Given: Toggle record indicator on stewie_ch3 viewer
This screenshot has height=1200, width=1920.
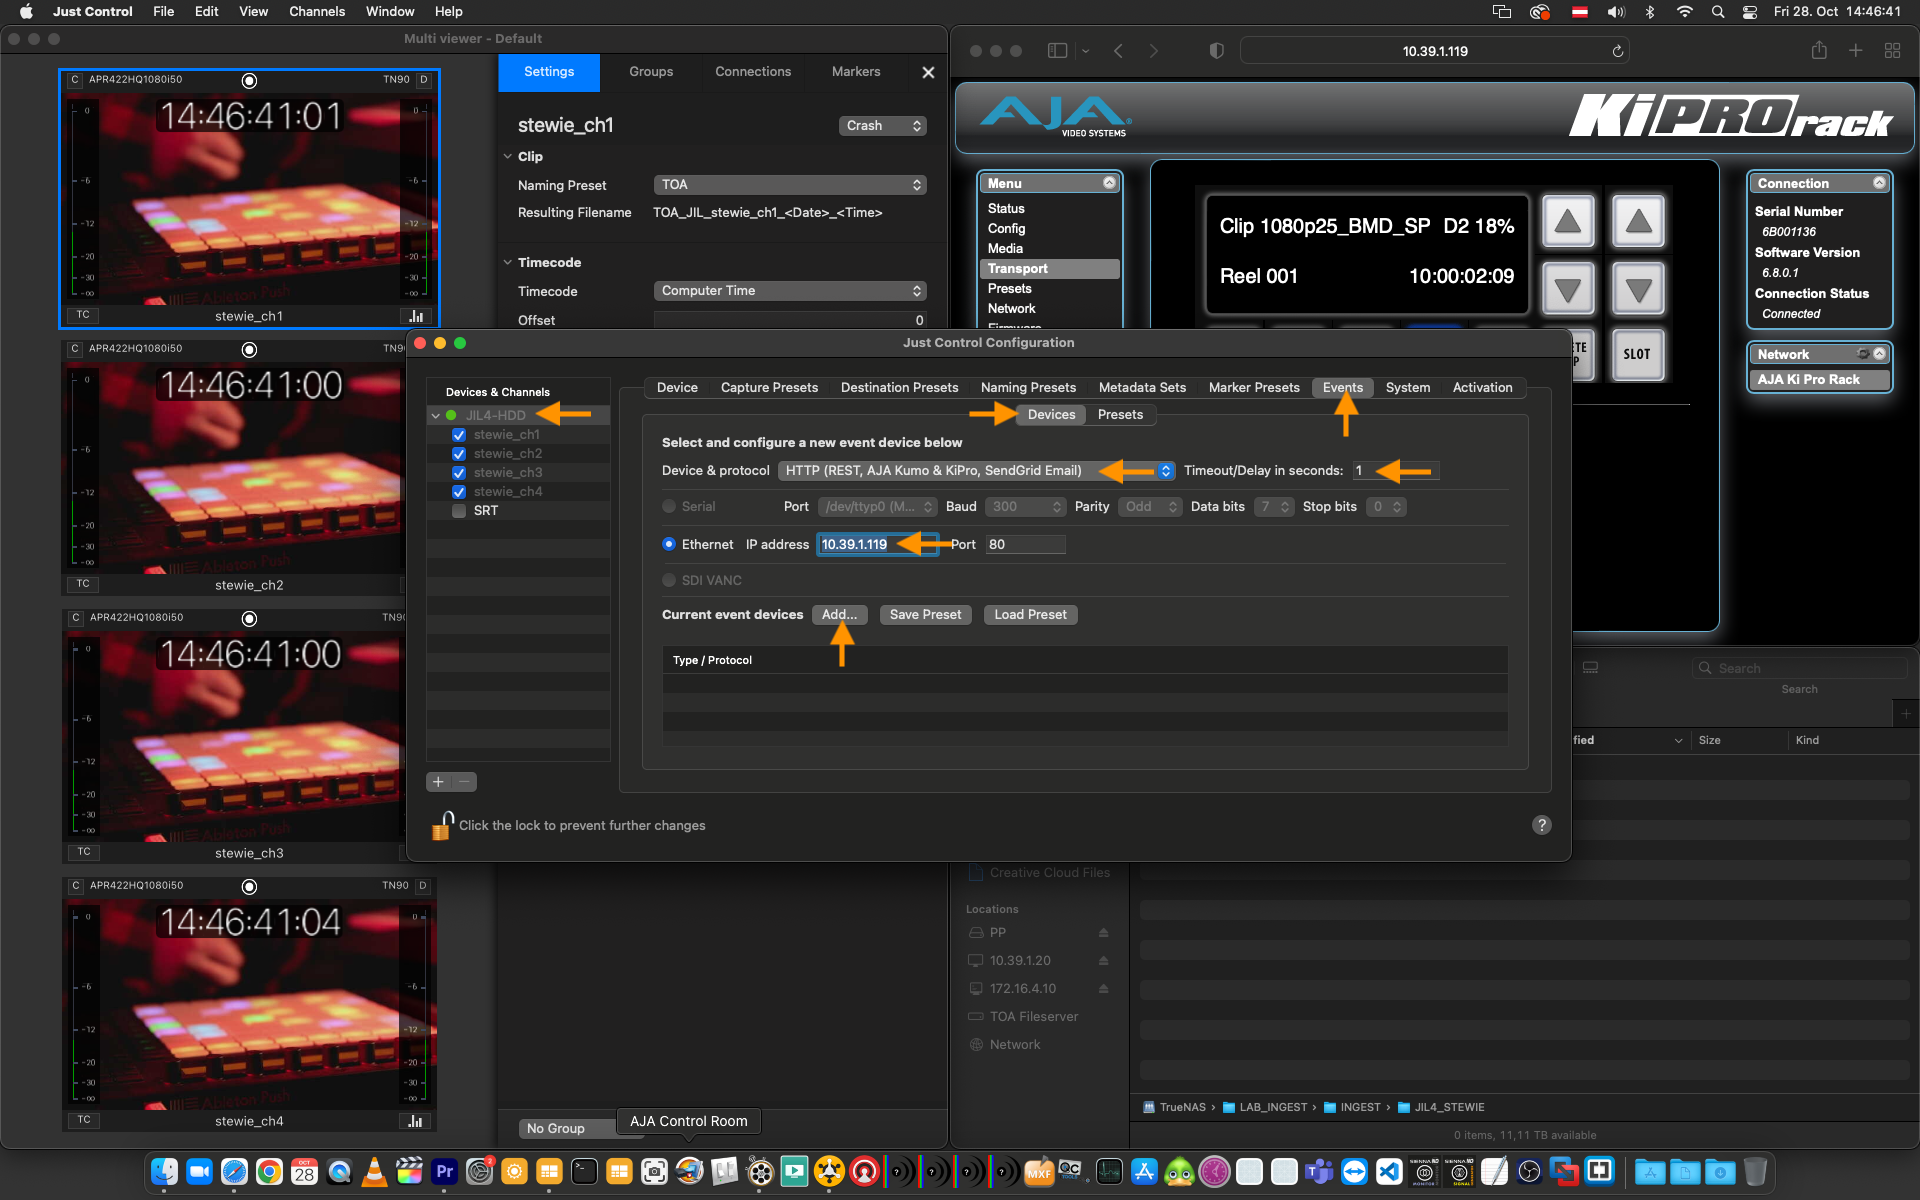Looking at the screenshot, I should point(250,619).
